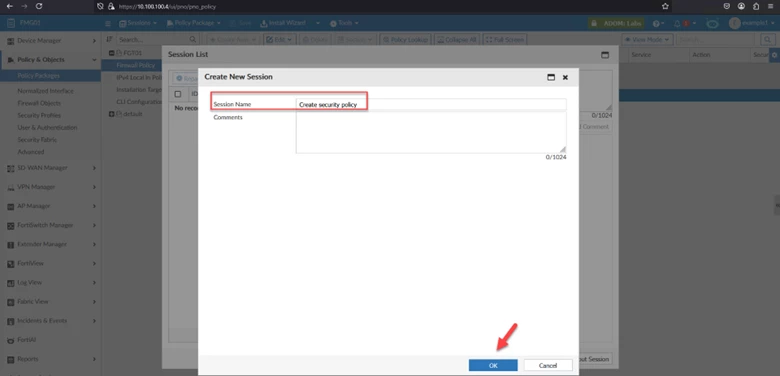The height and width of the screenshot is (376, 780).
Task: Open the Install Wizard dropdown arrow
Action: [317, 23]
